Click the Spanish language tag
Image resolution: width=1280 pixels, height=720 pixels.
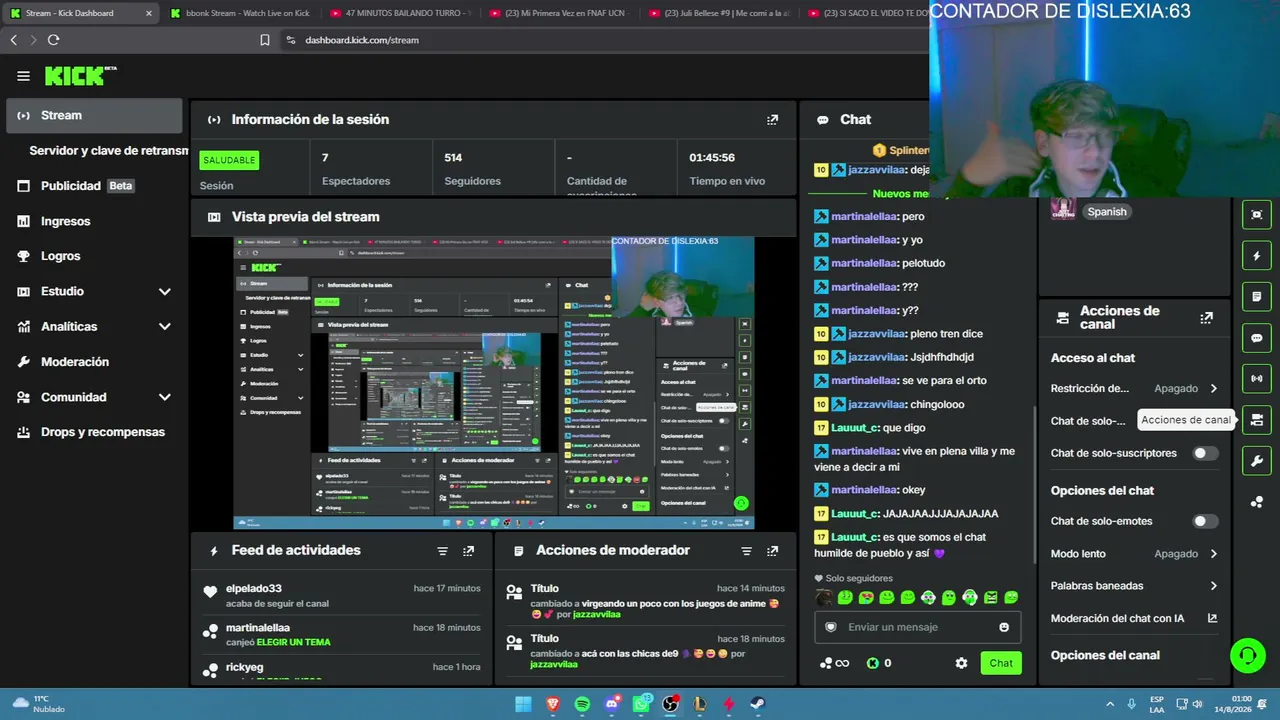coord(1107,212)
